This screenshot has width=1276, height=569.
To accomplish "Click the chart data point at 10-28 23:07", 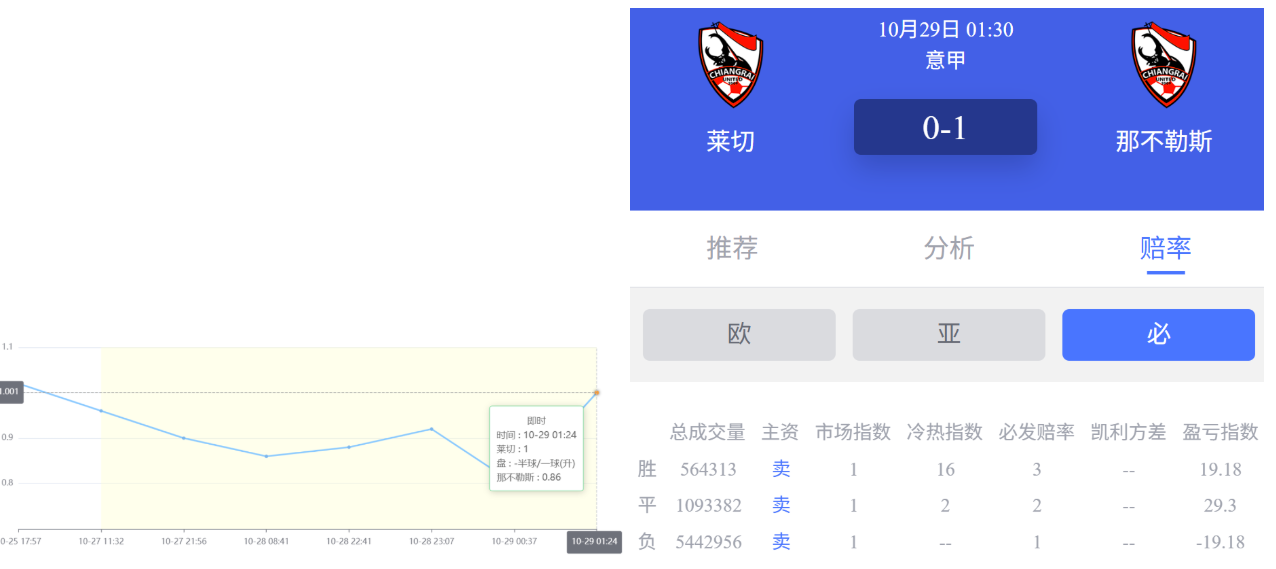I will [432, 428].
